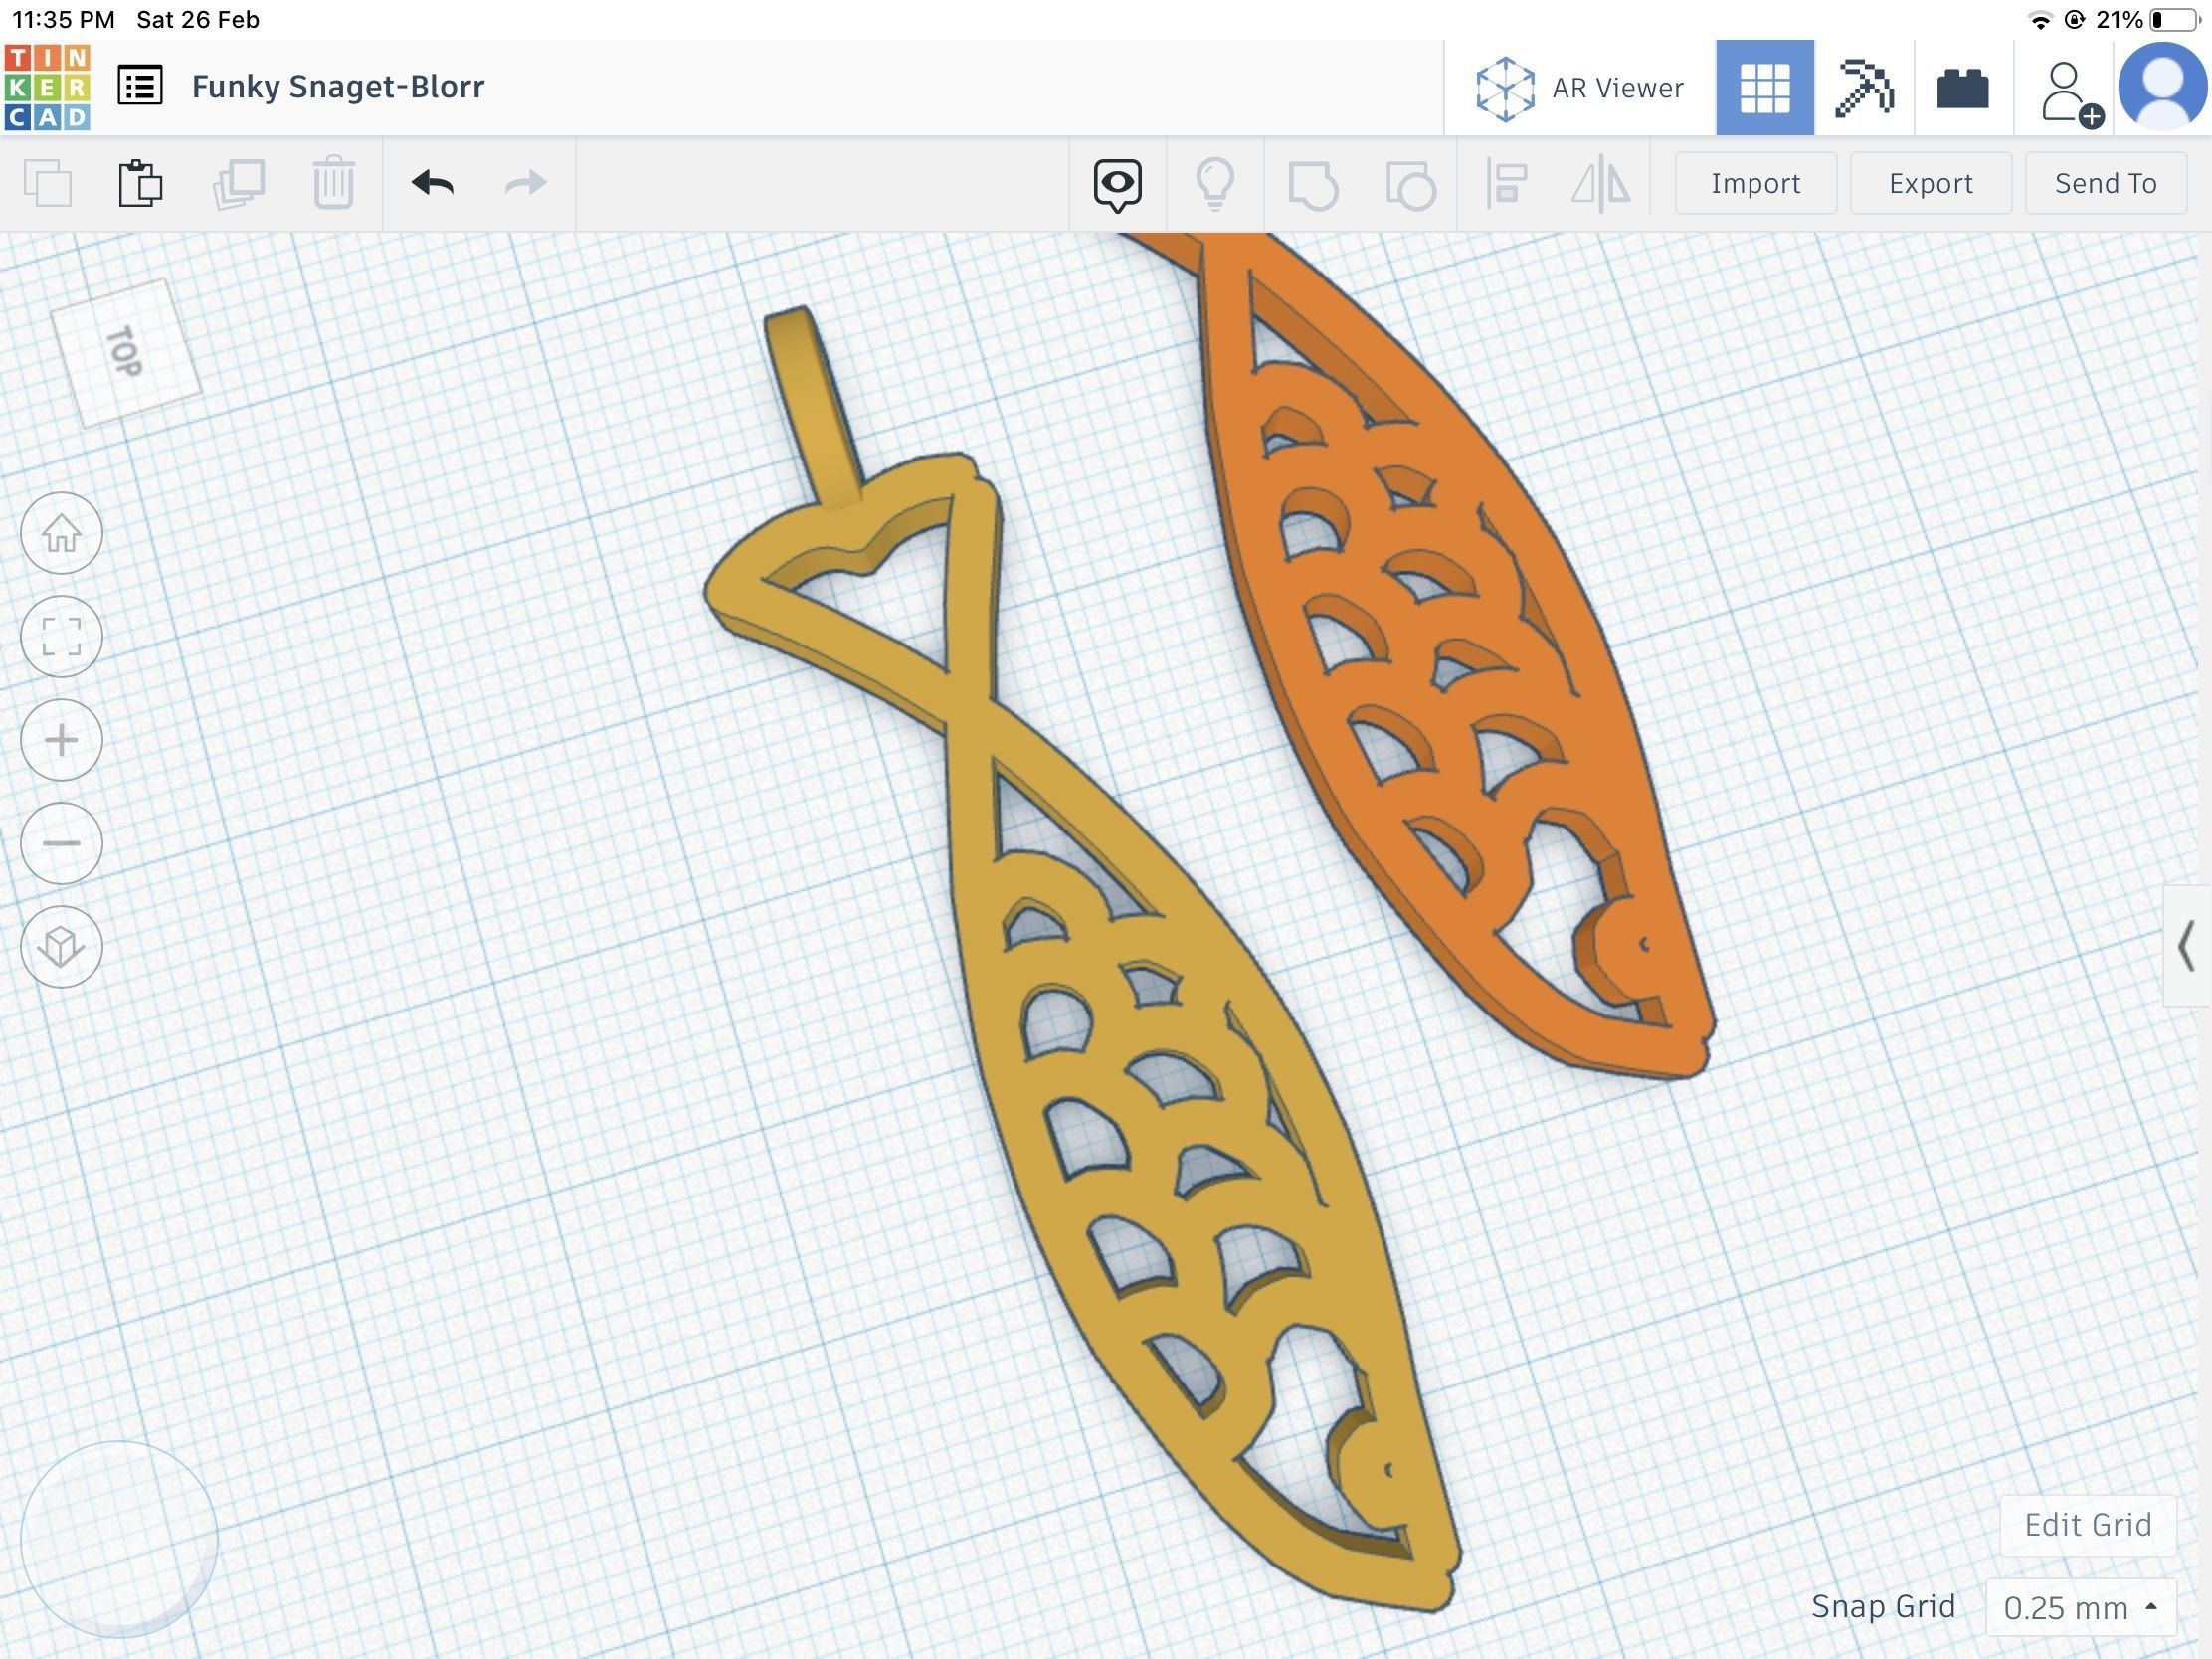The image size is (2212, 1659).
Task: Undo the last action
Action: pyautogui.click(x=432, y=183)
